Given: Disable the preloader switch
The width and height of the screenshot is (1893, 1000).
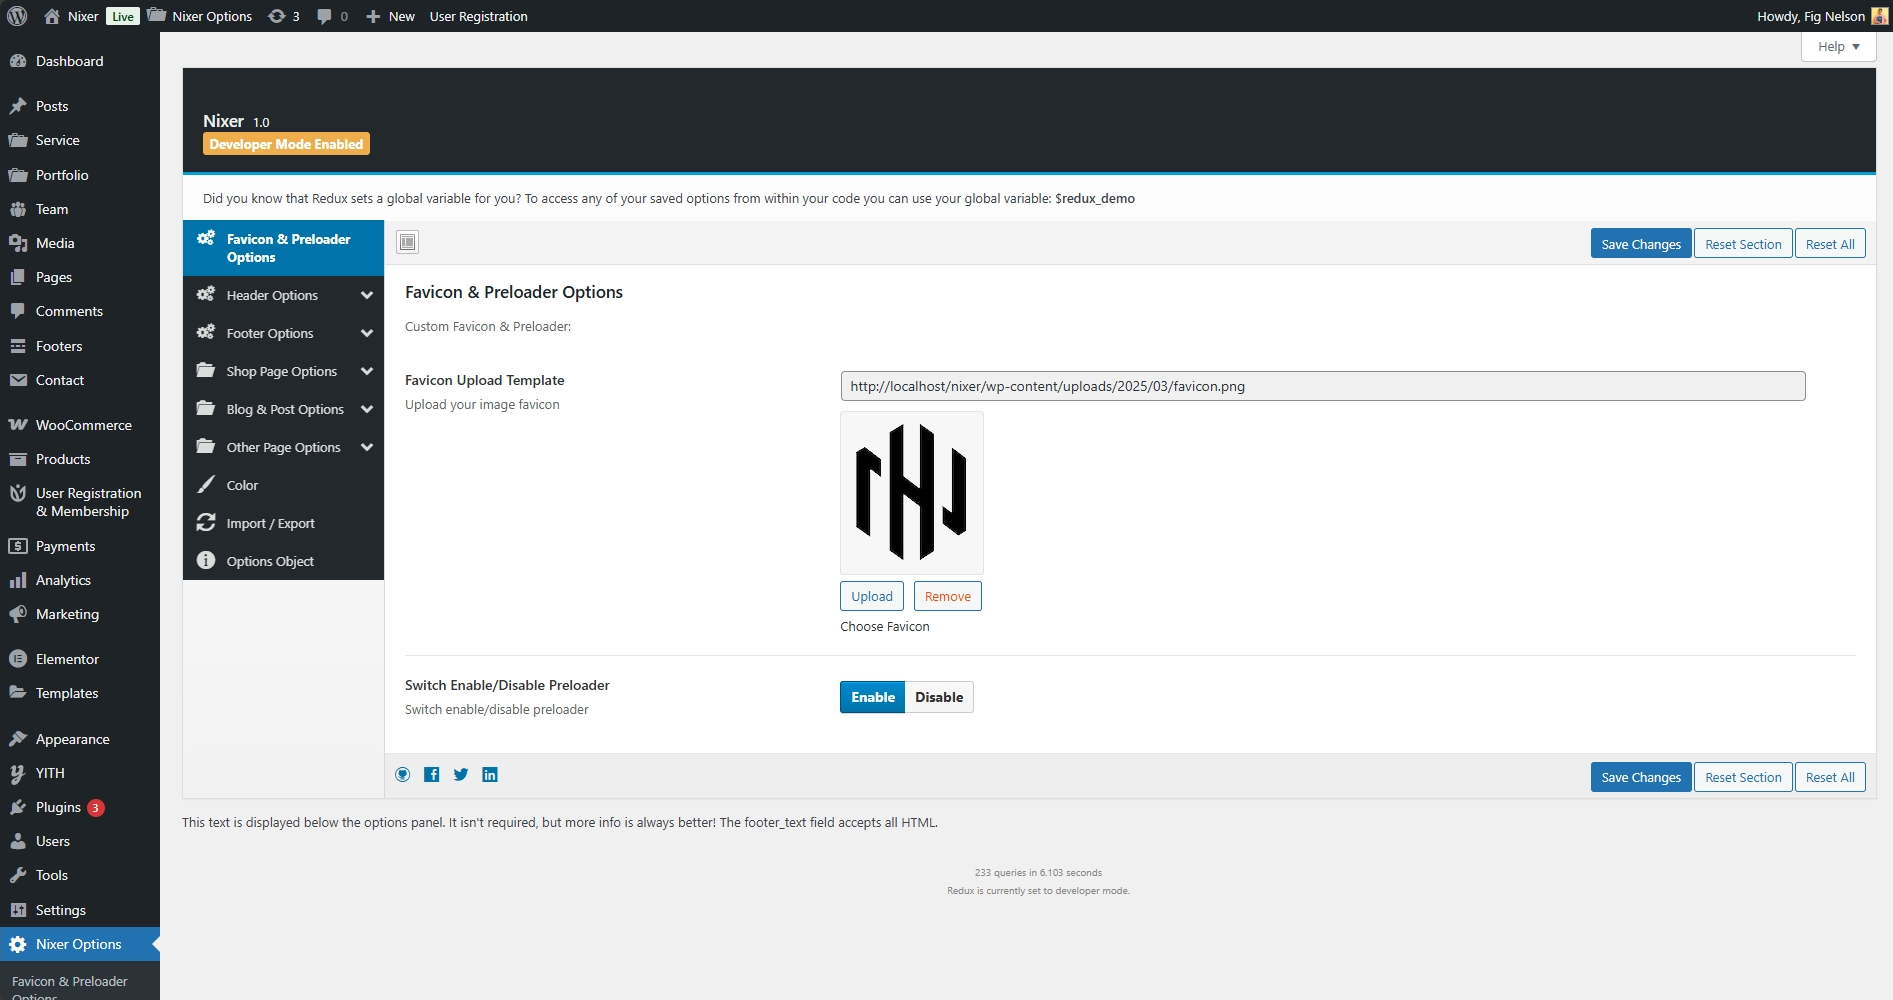Looking at the screenshot, I should pyautogui.click(x=938, y=697).
